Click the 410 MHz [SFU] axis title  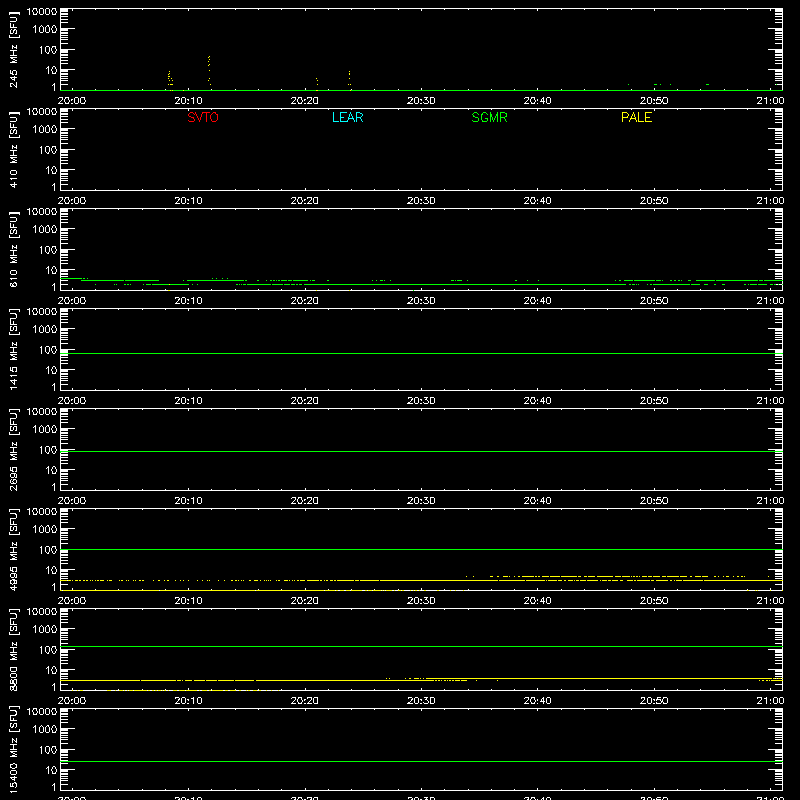(x=13, y=149)
